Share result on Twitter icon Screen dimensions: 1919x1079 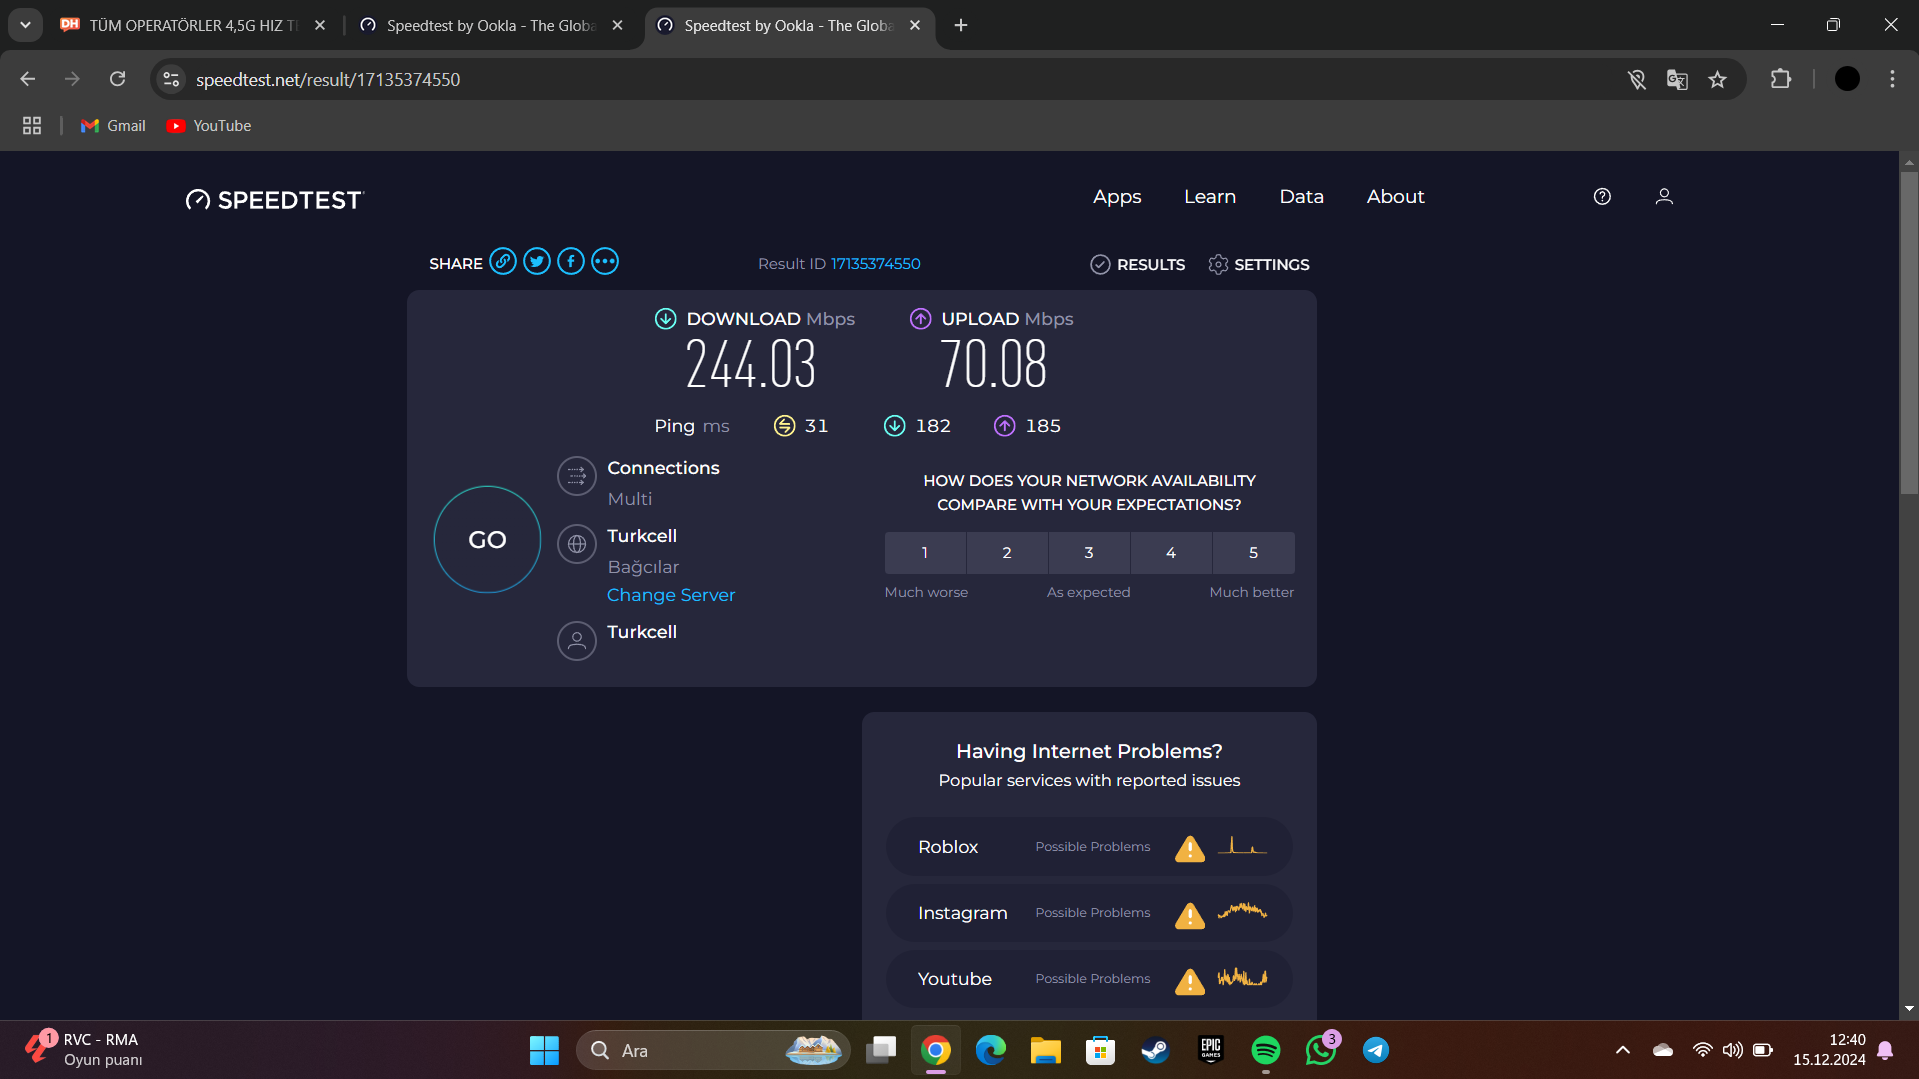tap(537, 262)
